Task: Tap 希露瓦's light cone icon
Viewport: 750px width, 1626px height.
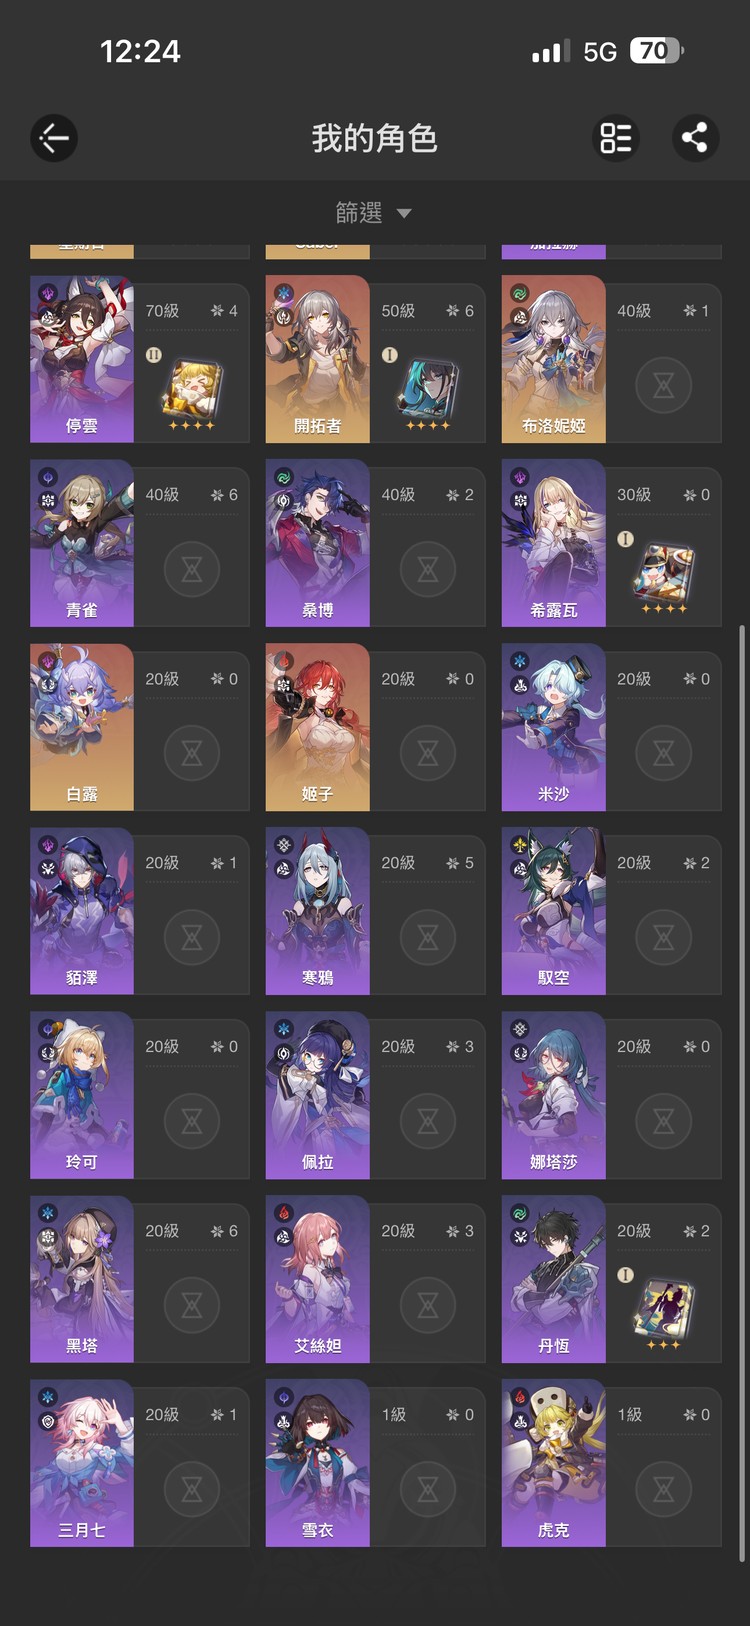Action: [x=664, y=575]
